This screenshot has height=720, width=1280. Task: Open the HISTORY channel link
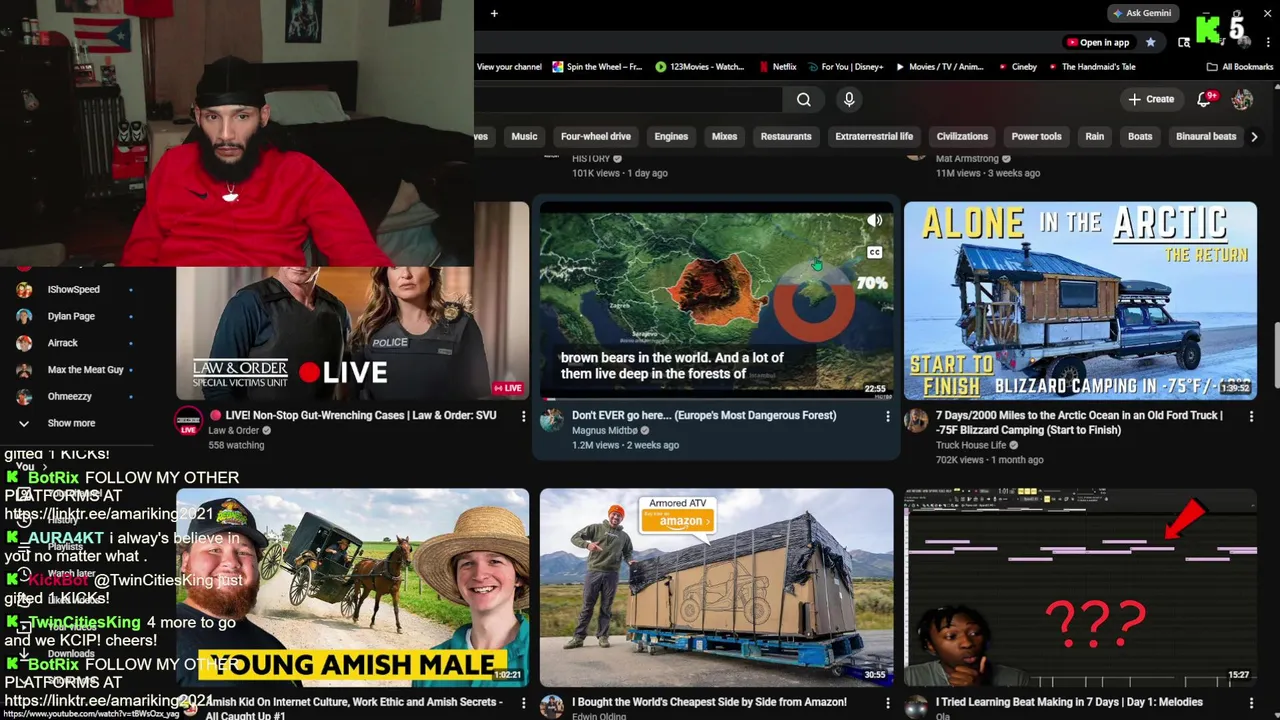coord(591,158)
